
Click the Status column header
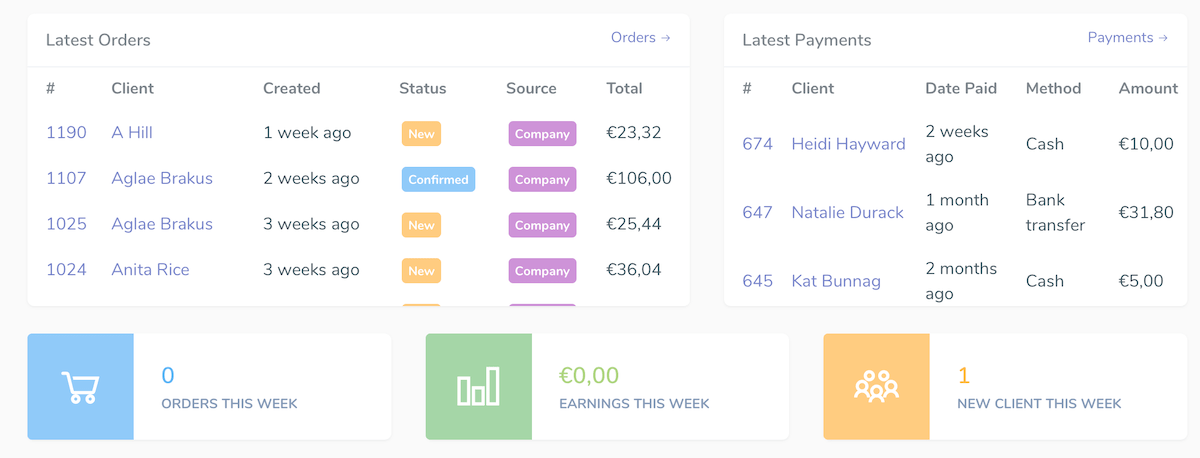click(x=422, y=88)
